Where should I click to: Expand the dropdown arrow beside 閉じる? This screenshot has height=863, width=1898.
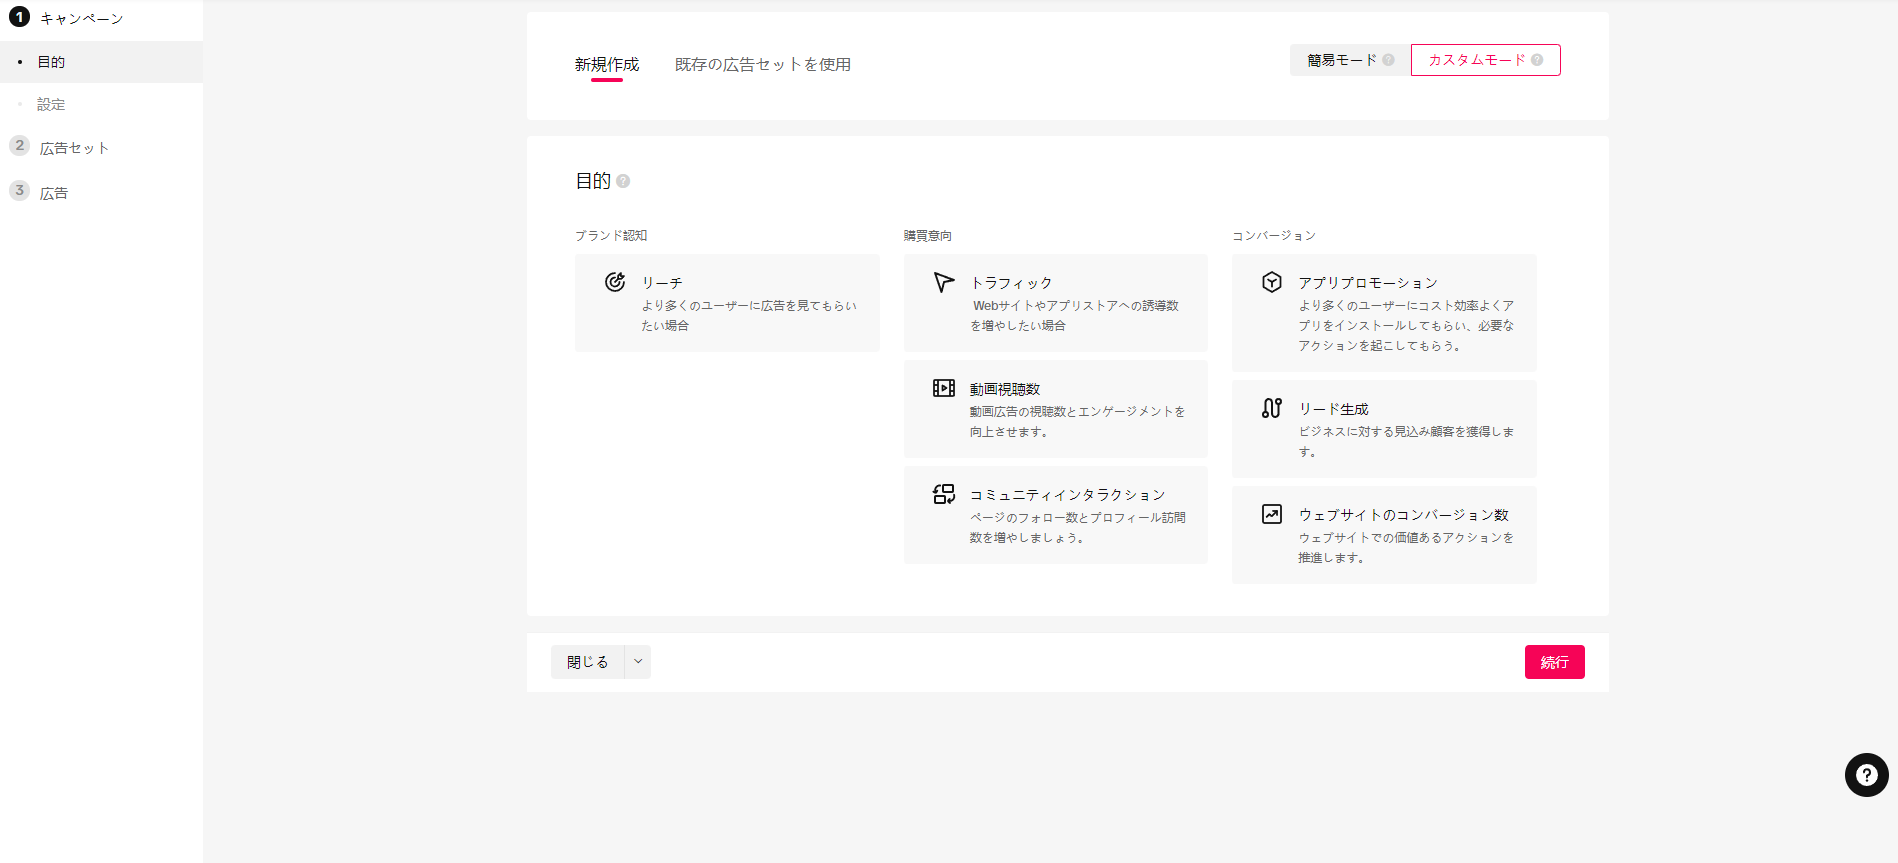[638, 662]
